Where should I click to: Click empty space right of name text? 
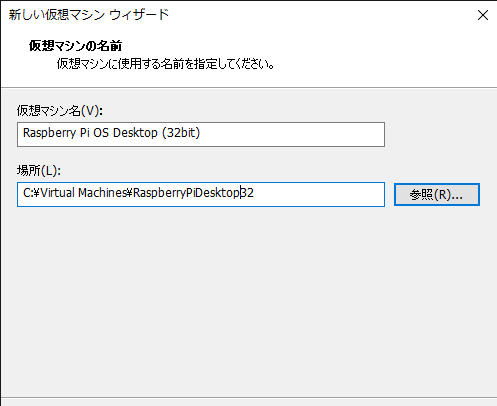pos(292,134)
